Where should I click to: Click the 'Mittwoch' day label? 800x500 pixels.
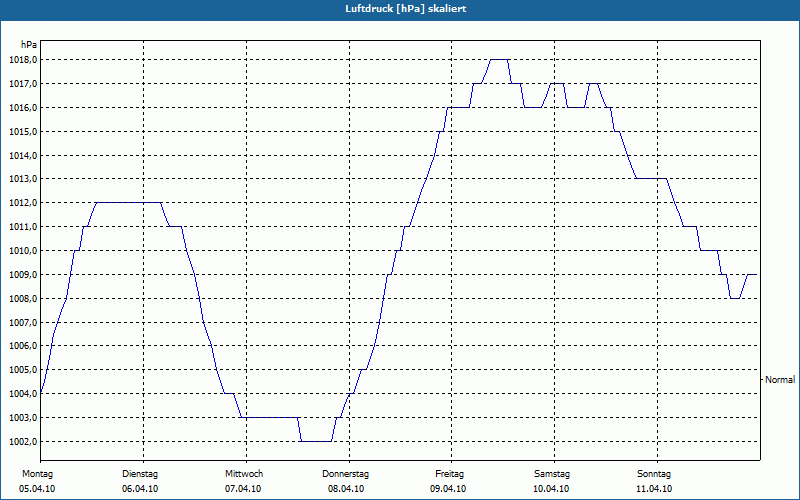(244, 474)
